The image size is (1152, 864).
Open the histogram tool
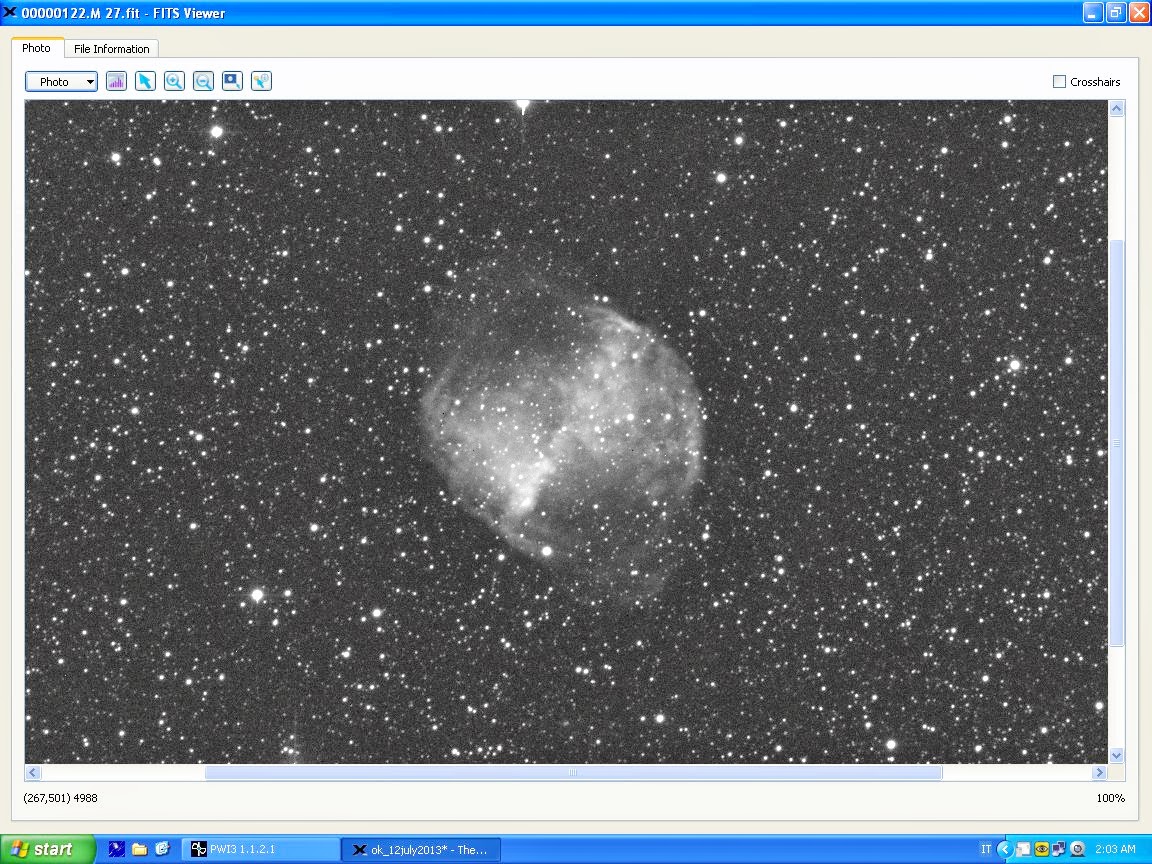116,81
